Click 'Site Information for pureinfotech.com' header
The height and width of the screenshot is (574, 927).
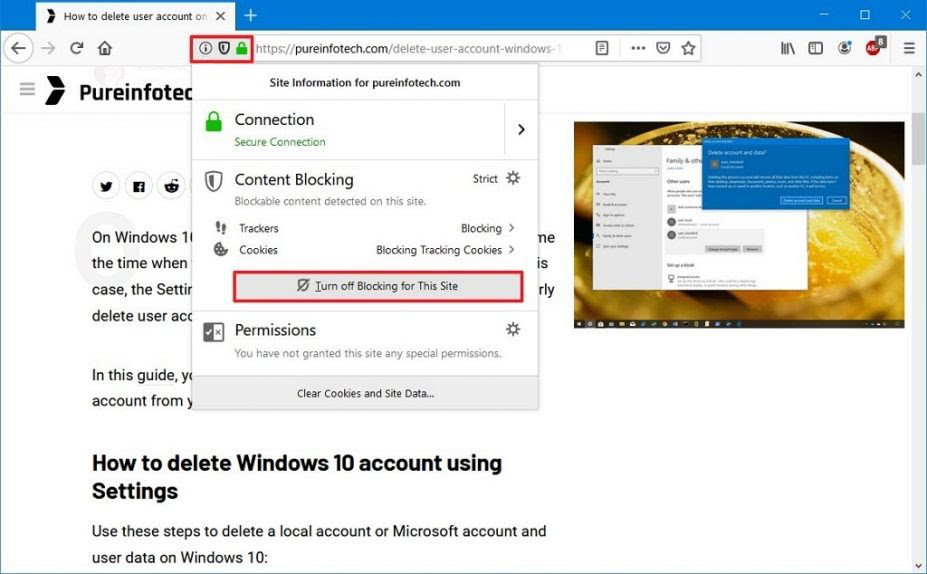(x=365, y=83)
